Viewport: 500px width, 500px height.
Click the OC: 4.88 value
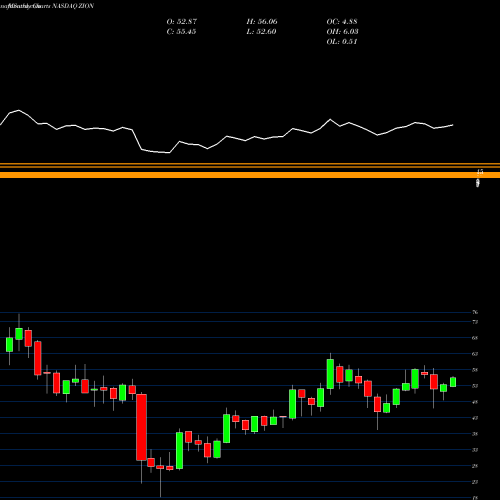pos(342,21)
